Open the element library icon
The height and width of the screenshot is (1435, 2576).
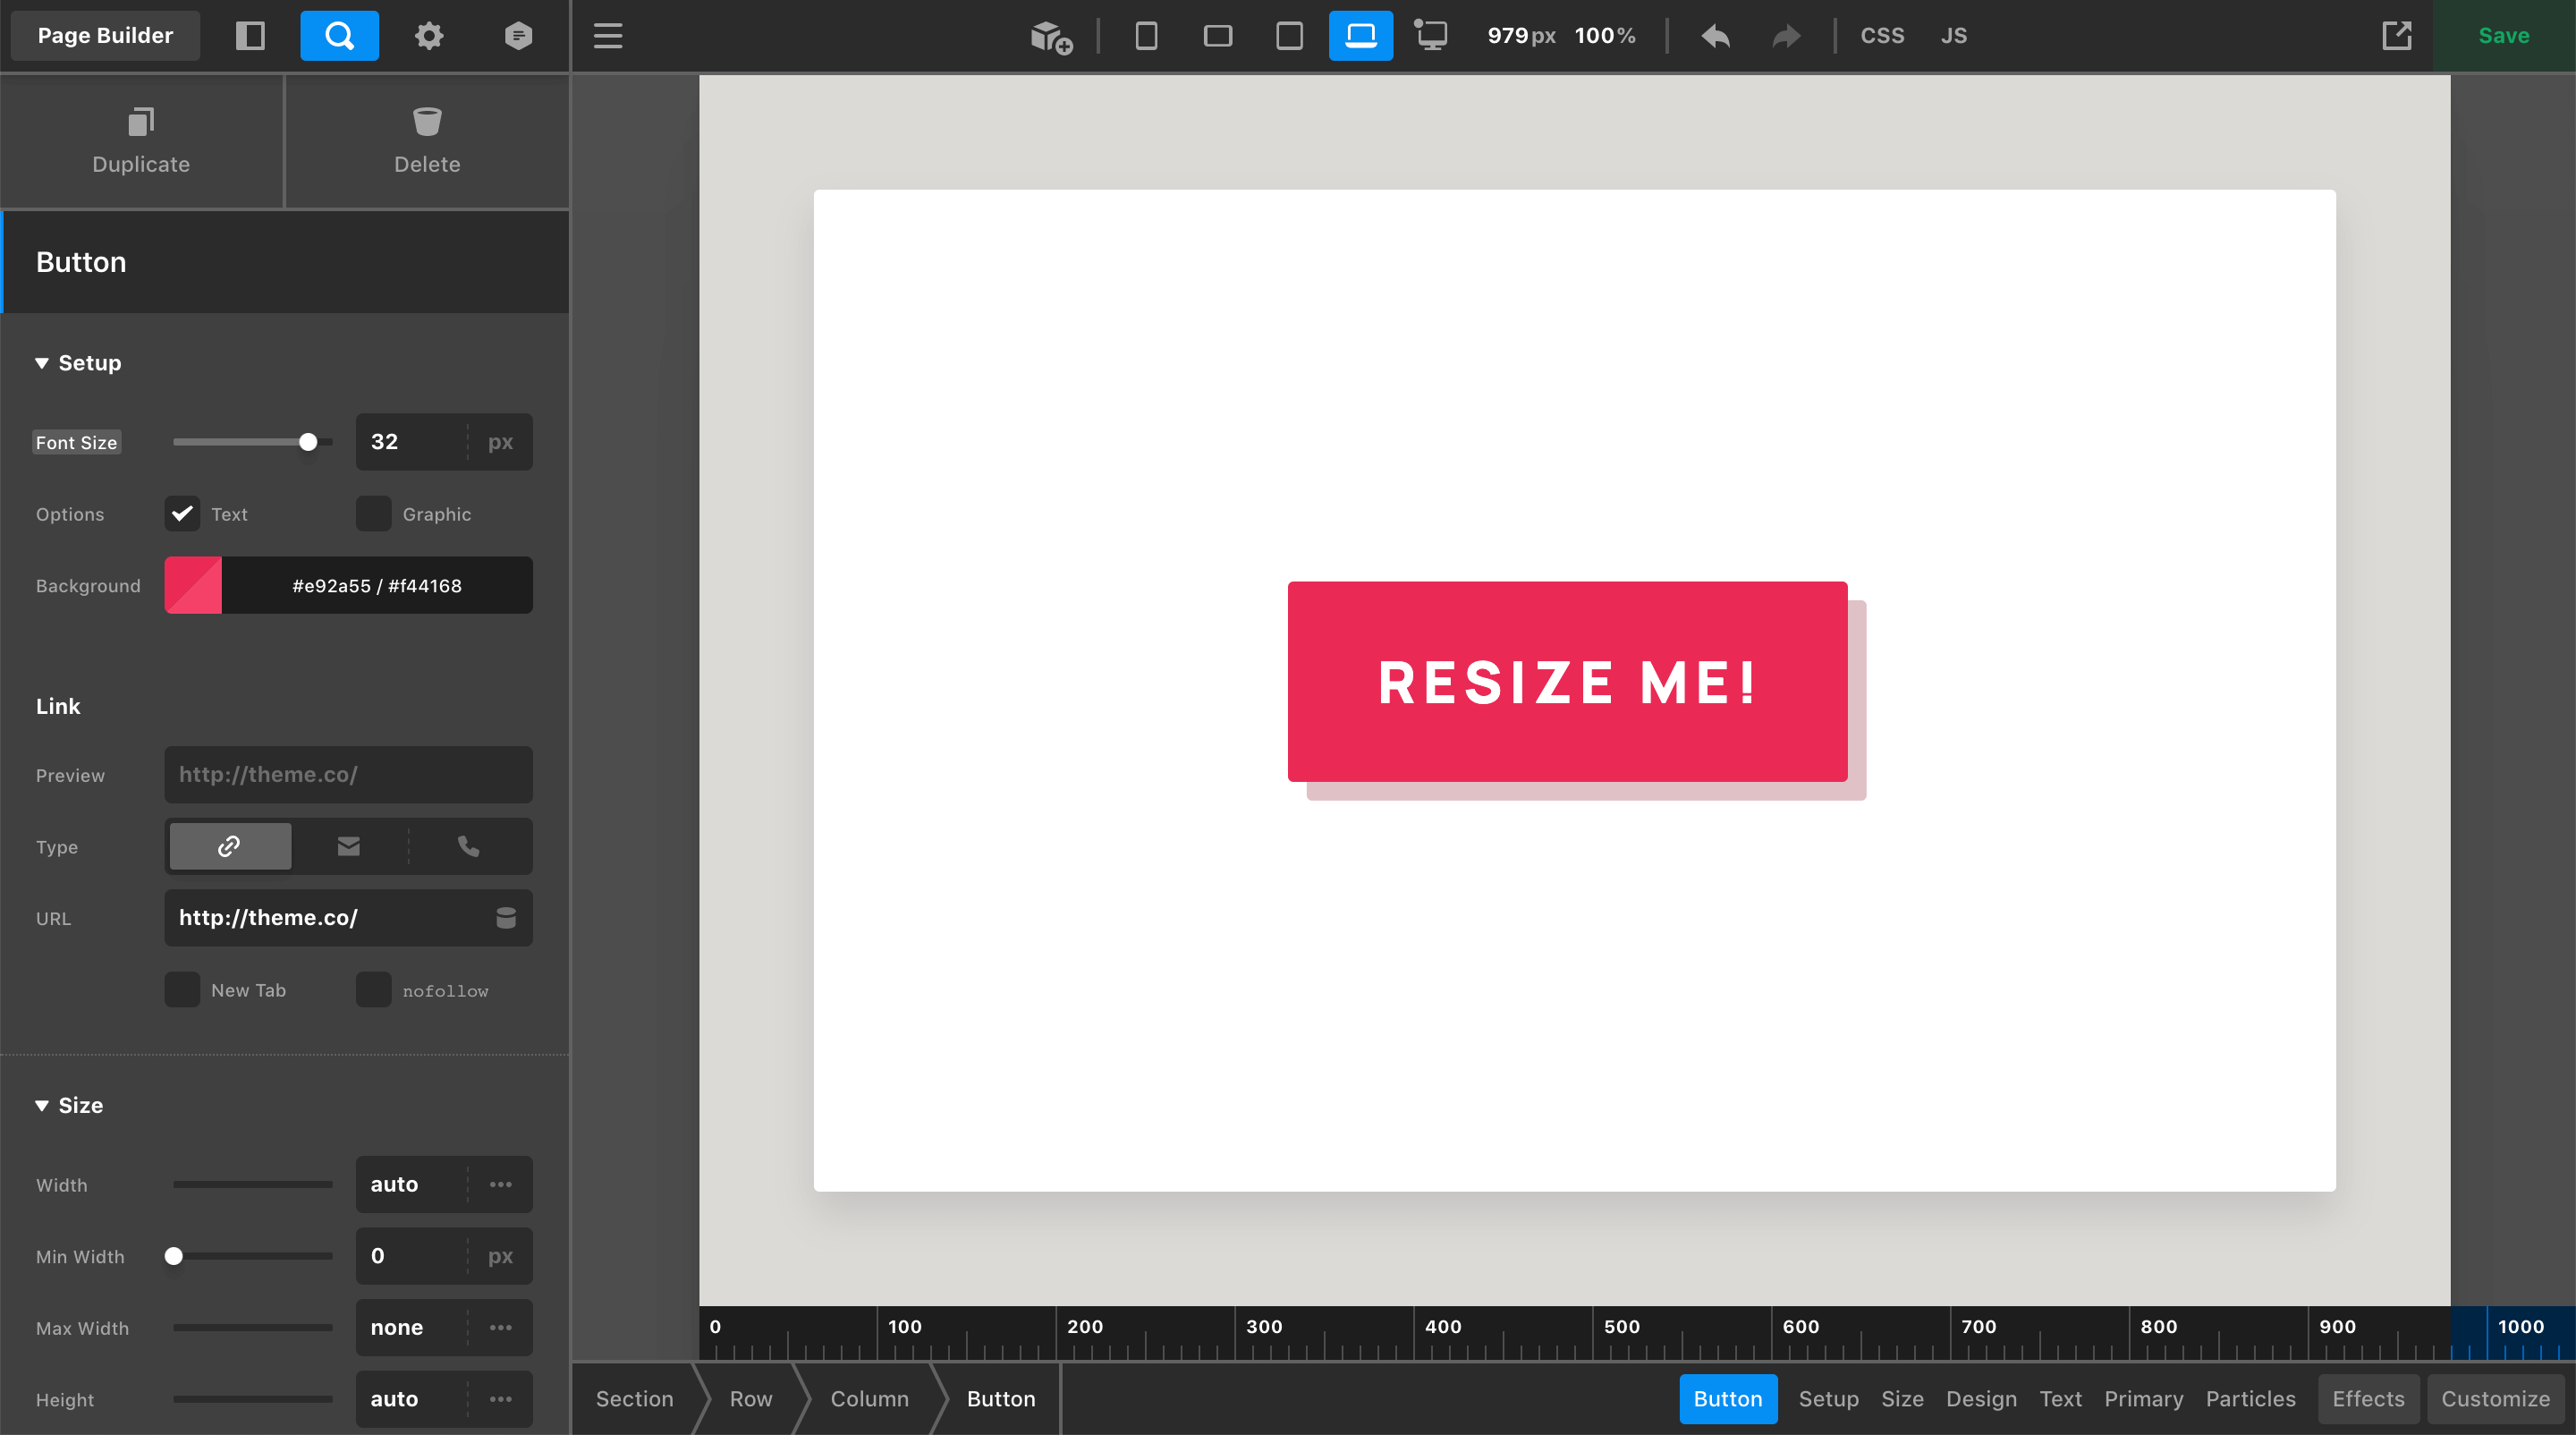(x=1048, y=36)
